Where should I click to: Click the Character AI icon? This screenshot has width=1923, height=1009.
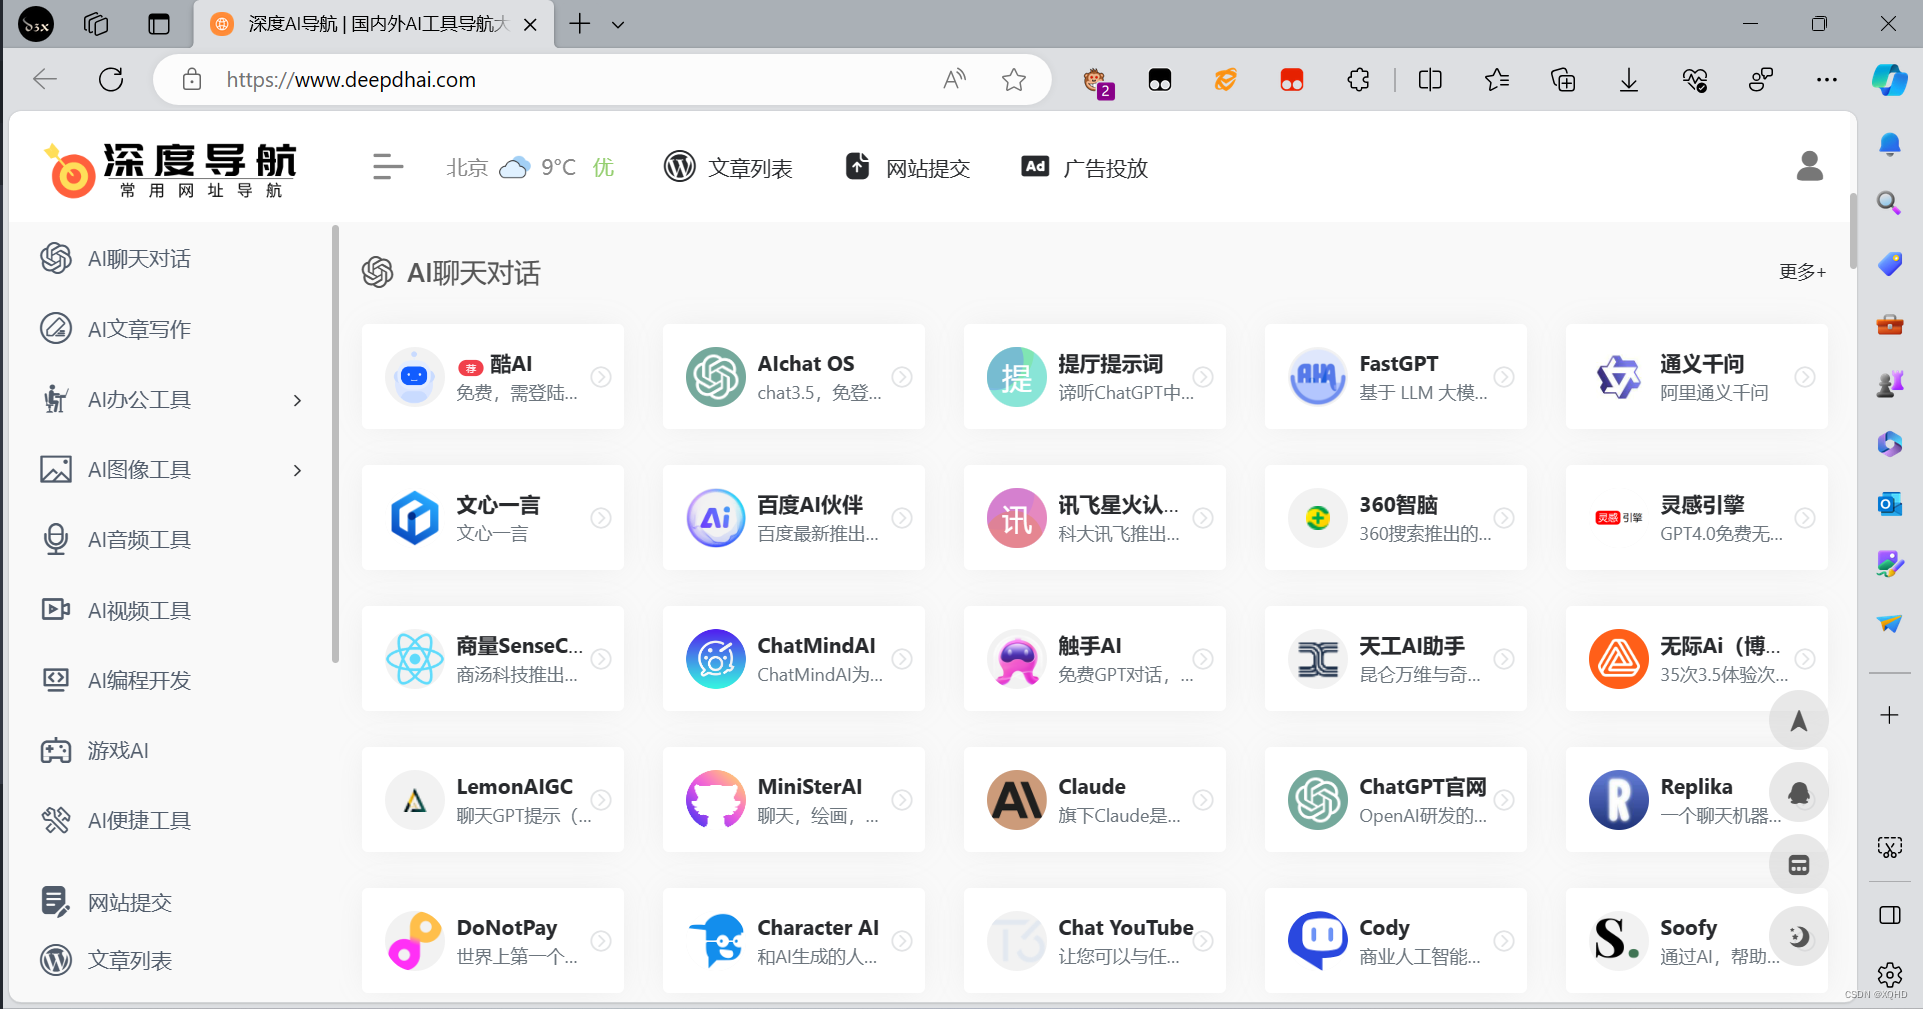[x=715, y=941]
